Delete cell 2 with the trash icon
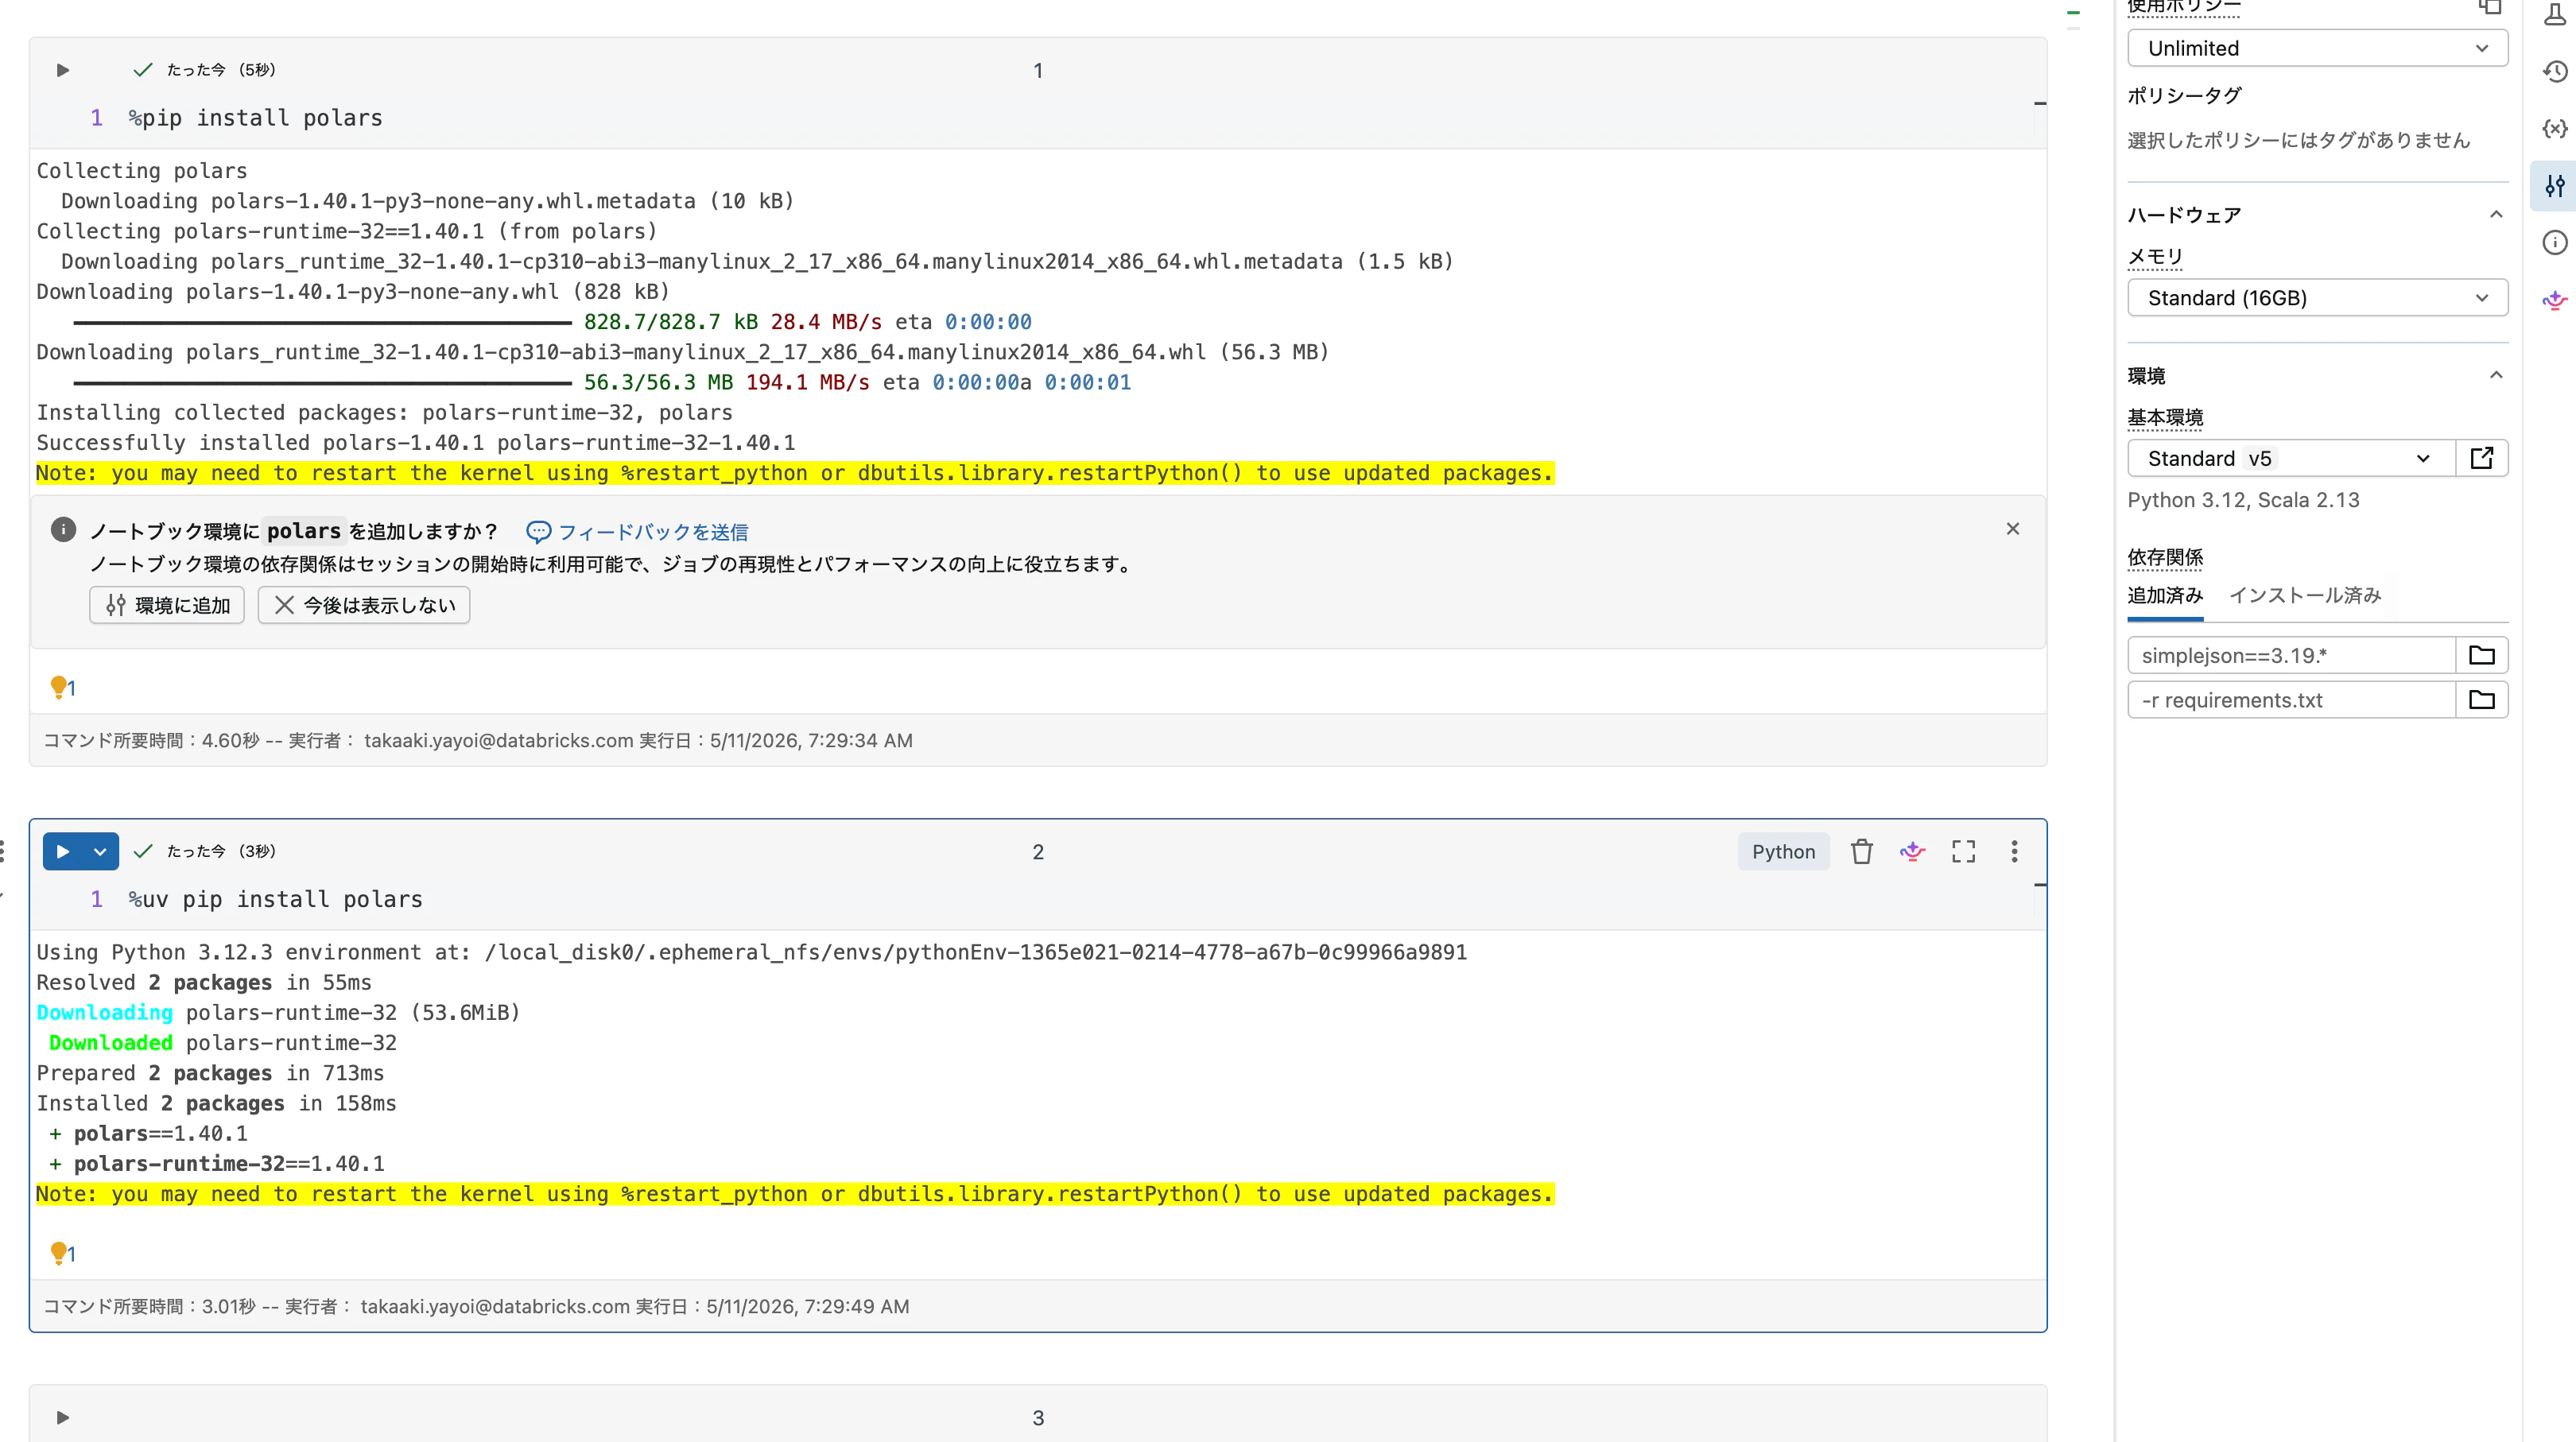Image resolution: width=2576 pixels, height=1442 pixels. pyautogui.click(x=1861, y=852)
